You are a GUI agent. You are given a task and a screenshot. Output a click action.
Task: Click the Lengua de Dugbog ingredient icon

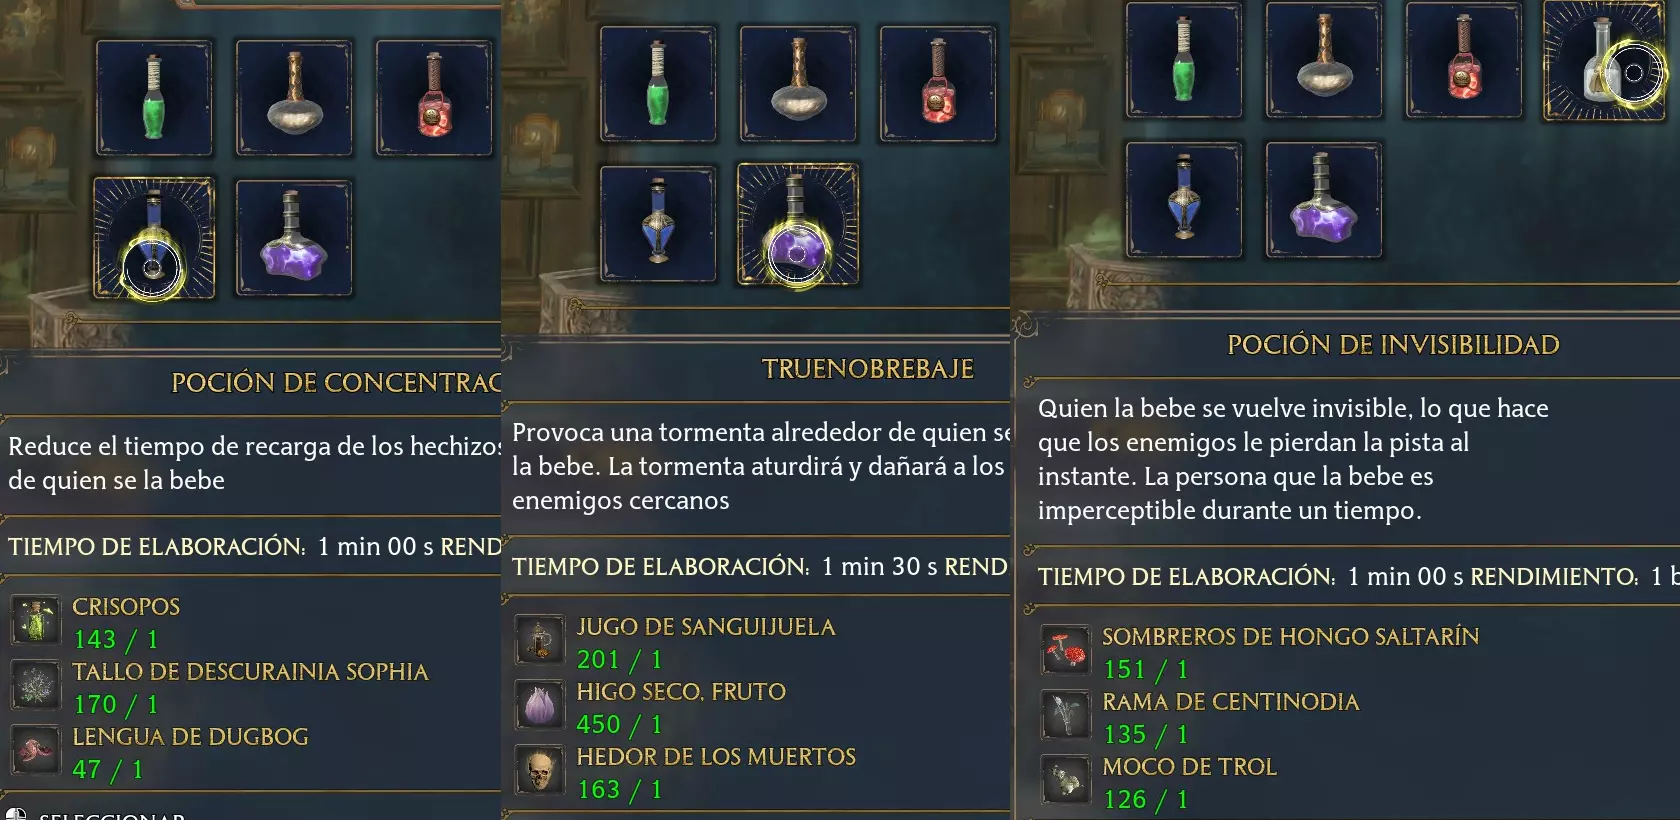[x=36, y=750]
